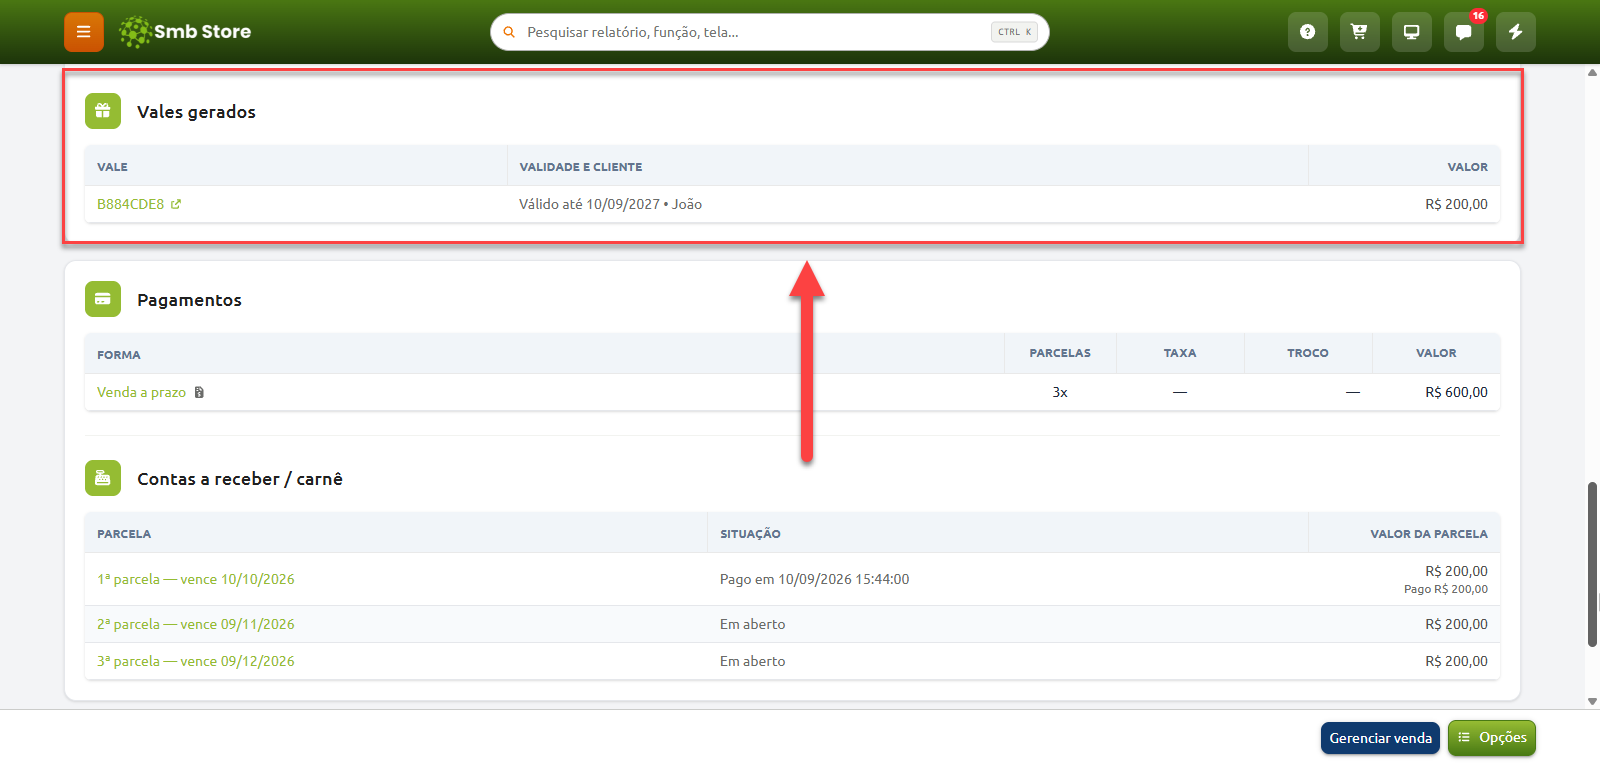Image resolution: width=1600 pixels, height=765 pixels.
Task: Click the voucher value R$ 200,00
Action: (1456, 204)
